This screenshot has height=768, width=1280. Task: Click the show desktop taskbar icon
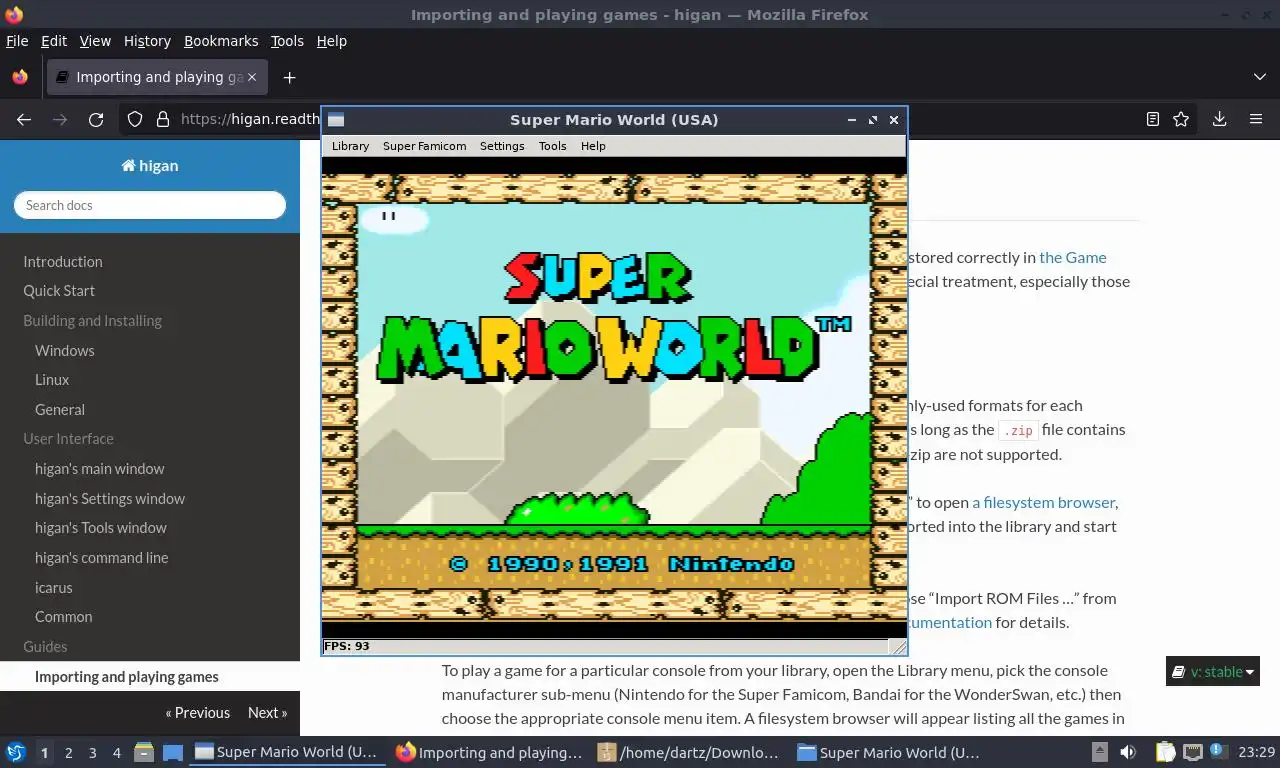(x=172, y=752)
